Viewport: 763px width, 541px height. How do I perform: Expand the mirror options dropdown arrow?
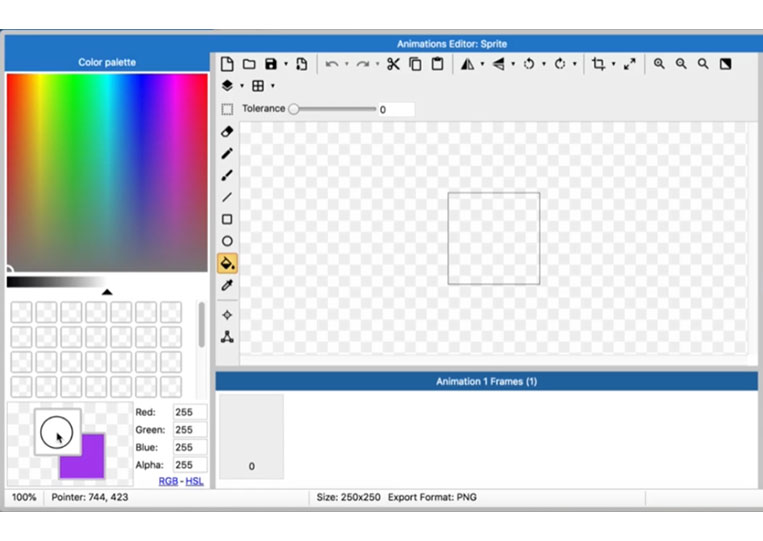(482, 64)
